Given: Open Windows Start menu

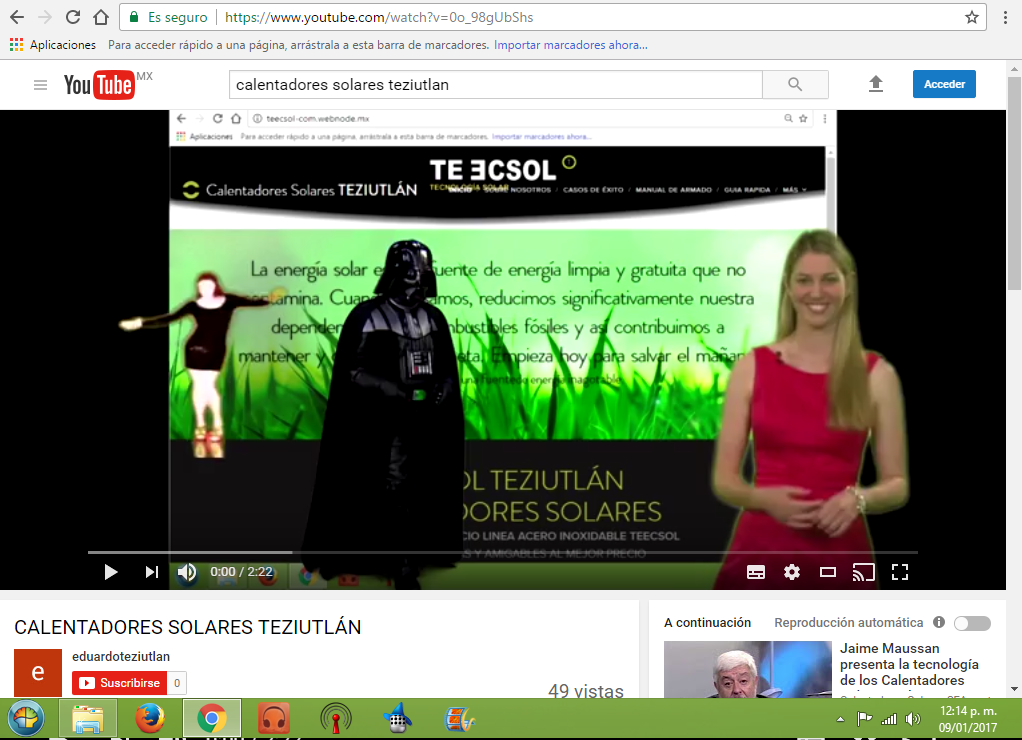Looking at the screenshot, I should pyautogui.click(x=25, y=718).
